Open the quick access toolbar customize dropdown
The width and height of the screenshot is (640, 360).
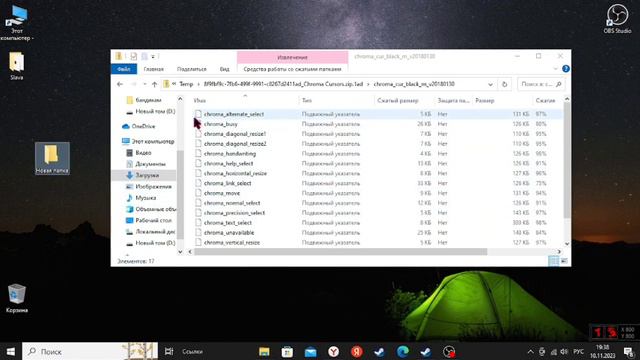pyautogui.click(x=153, y=56)
